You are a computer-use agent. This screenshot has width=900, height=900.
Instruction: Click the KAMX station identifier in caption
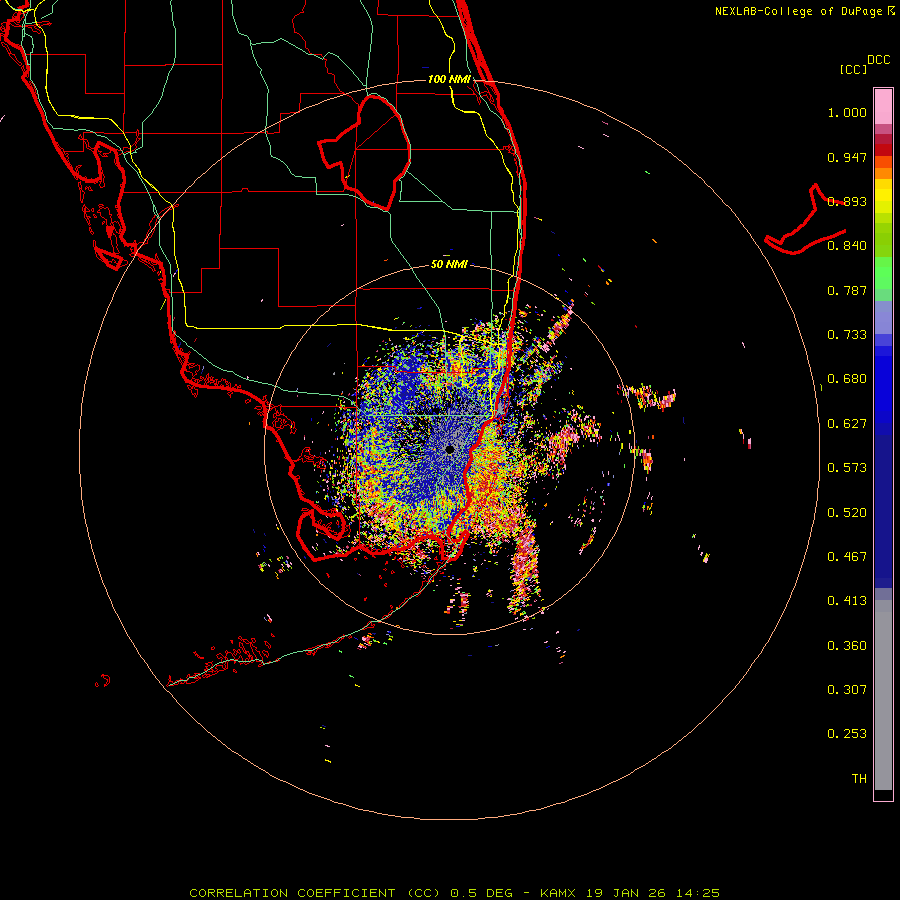[558, 893]
